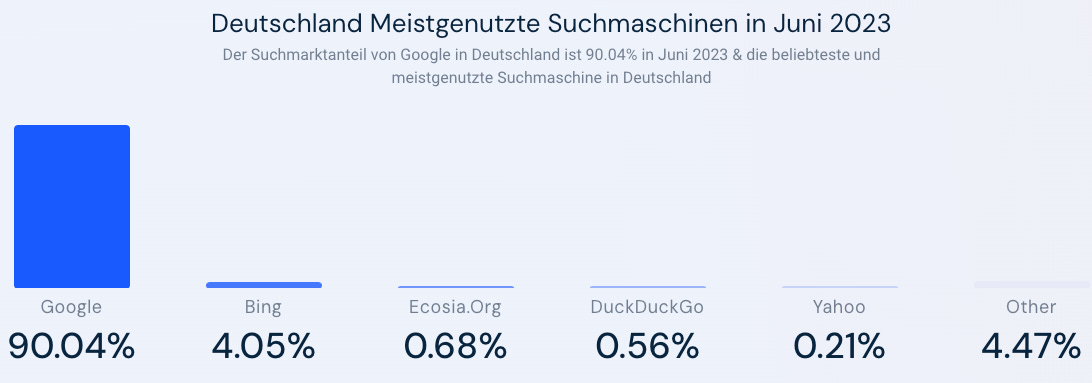
Task: Click the subtitle about Google market share
Action: coord(551,66)
